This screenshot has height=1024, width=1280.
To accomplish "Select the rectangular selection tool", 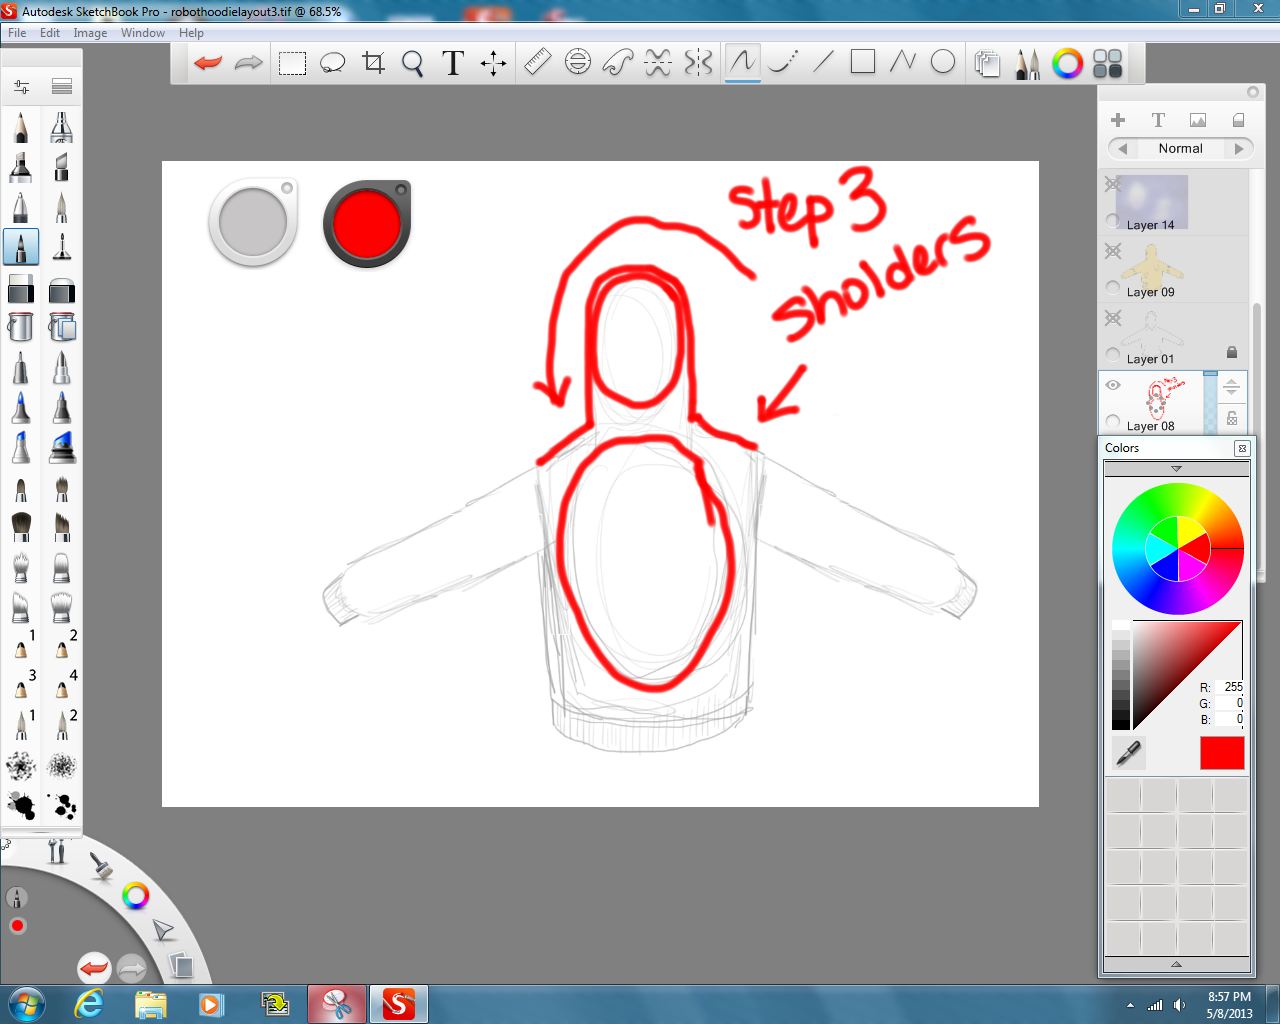I will pos(292,62).
